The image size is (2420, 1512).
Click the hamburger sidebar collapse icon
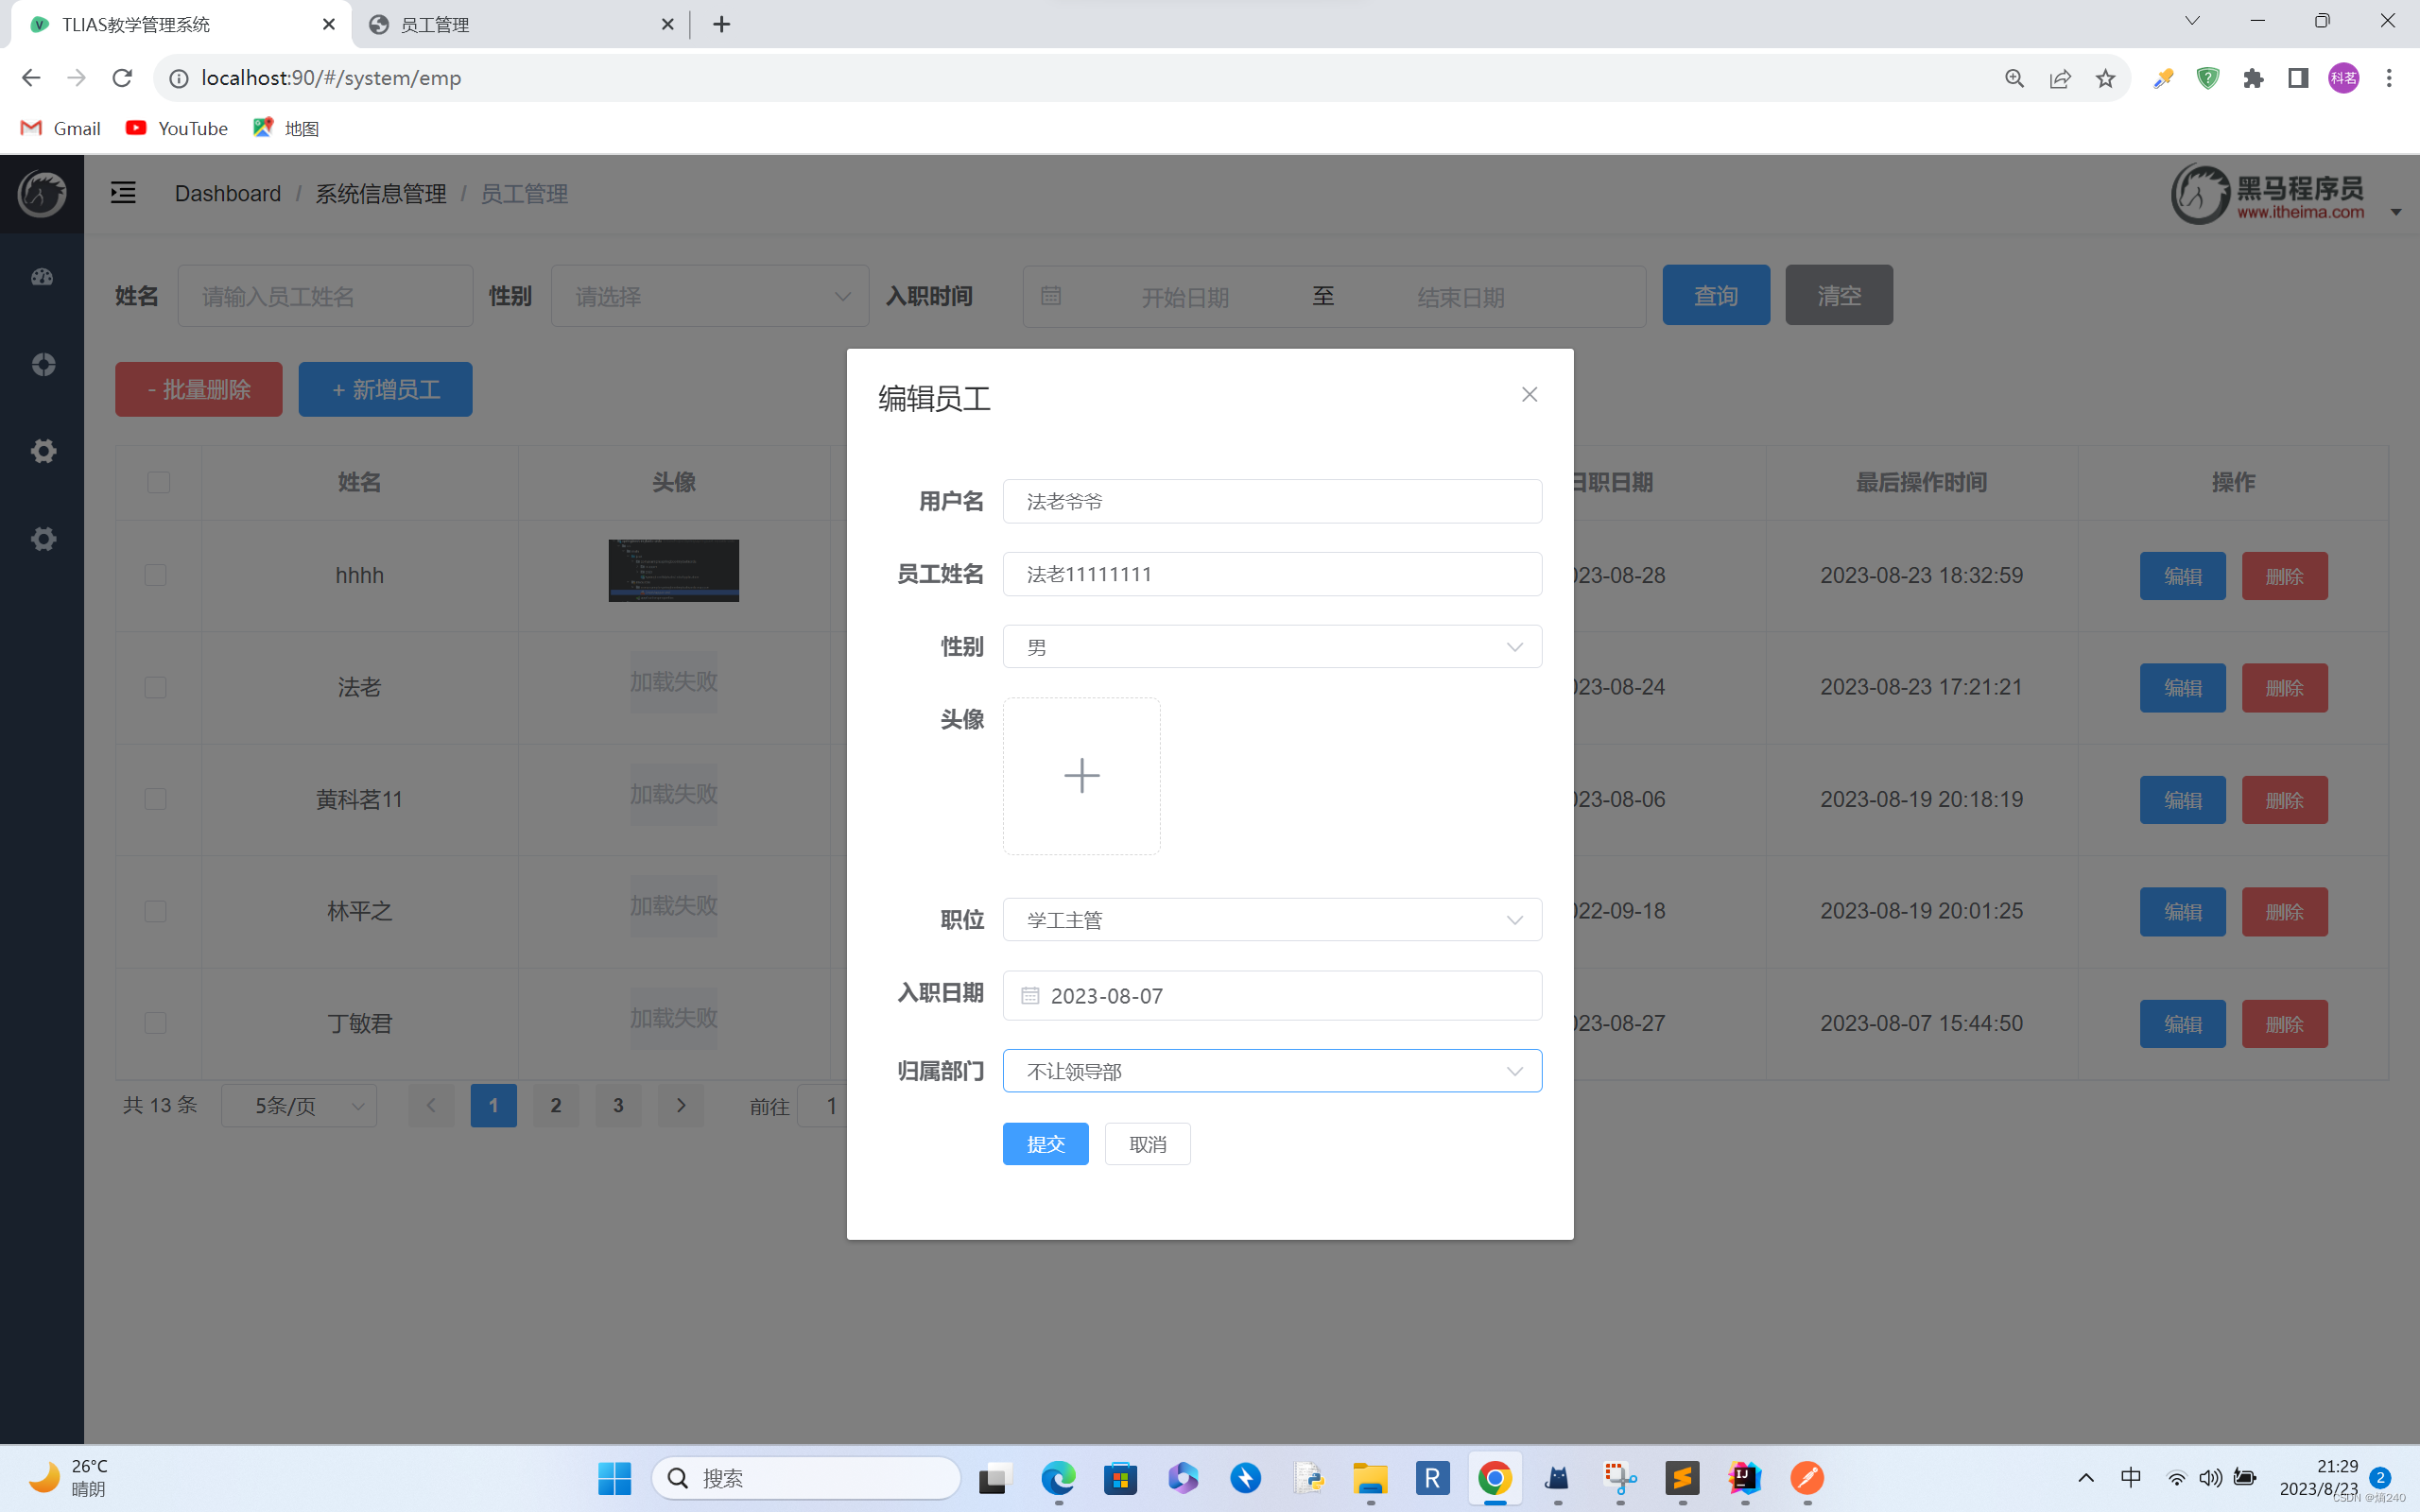pos(123,193)
